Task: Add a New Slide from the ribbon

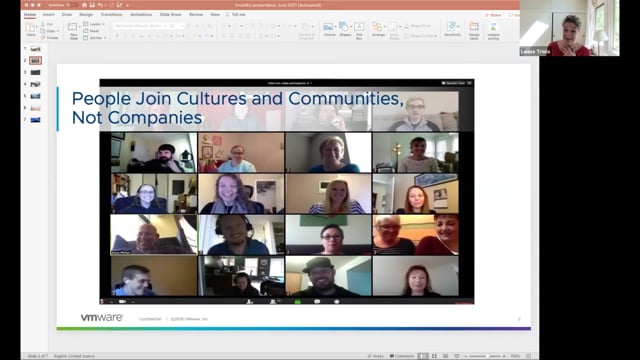Action: (x=73, y=30)
